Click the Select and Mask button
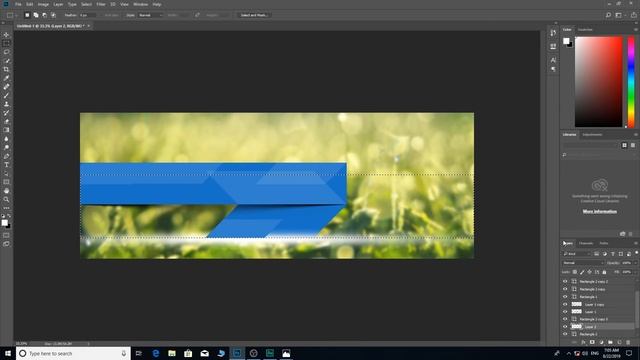The height and width of the screenshot is (360, 640). [x=253, y=15]
